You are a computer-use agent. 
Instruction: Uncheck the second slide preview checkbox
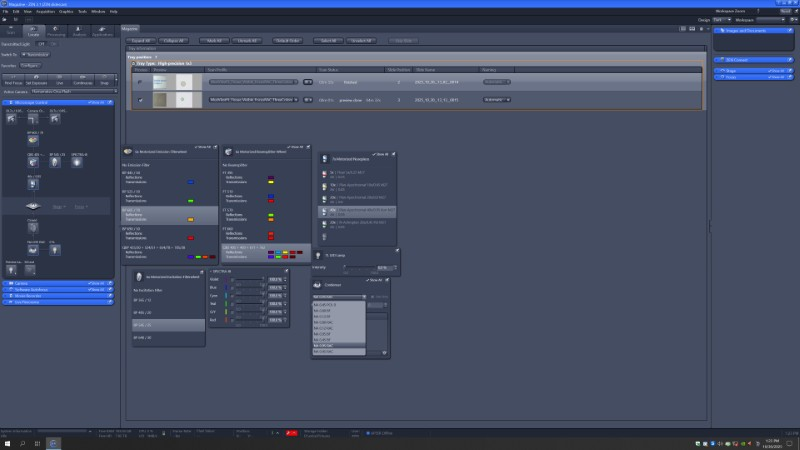click(140, 100)
